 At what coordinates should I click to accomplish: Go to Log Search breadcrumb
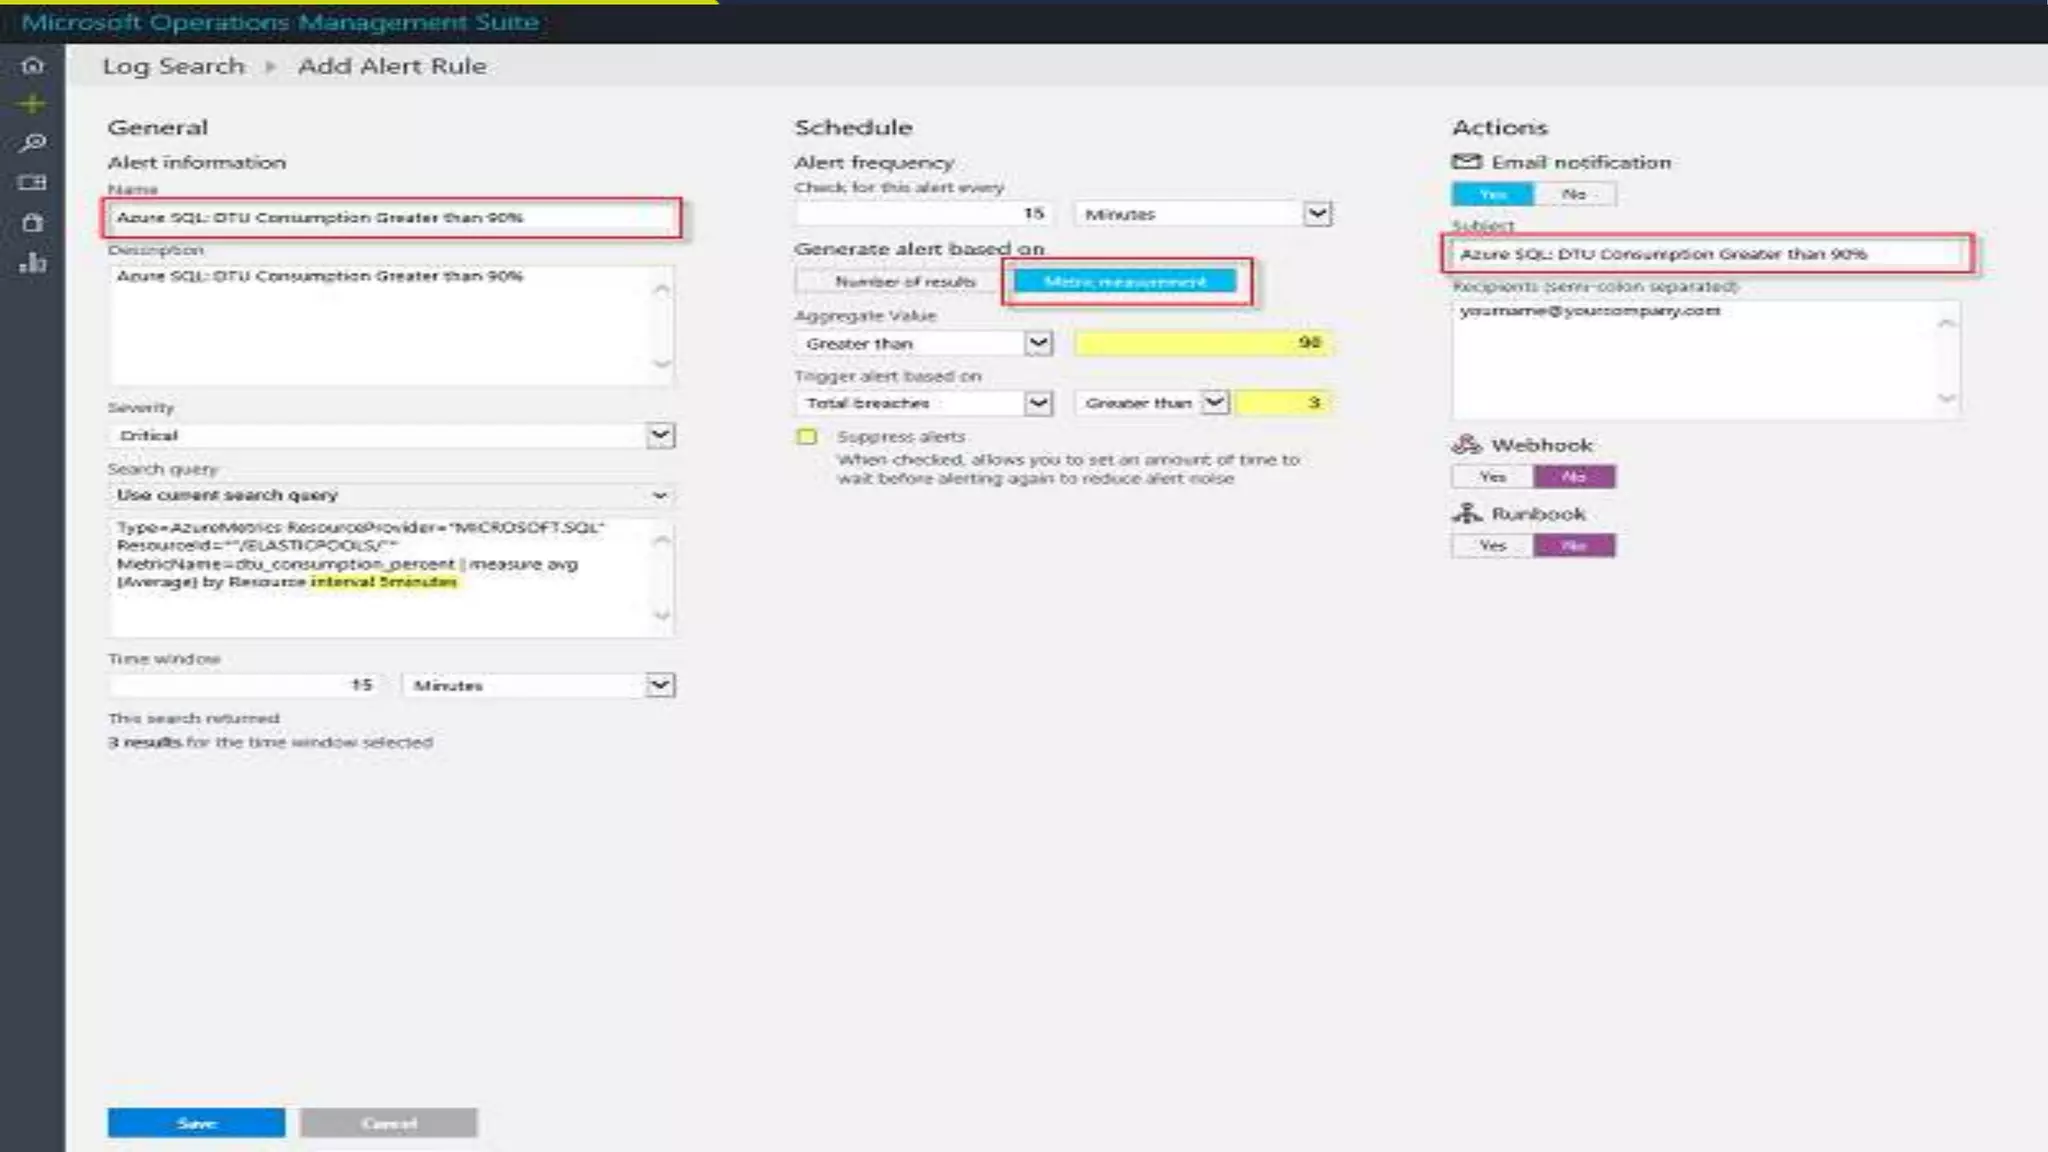coord(174,66)
